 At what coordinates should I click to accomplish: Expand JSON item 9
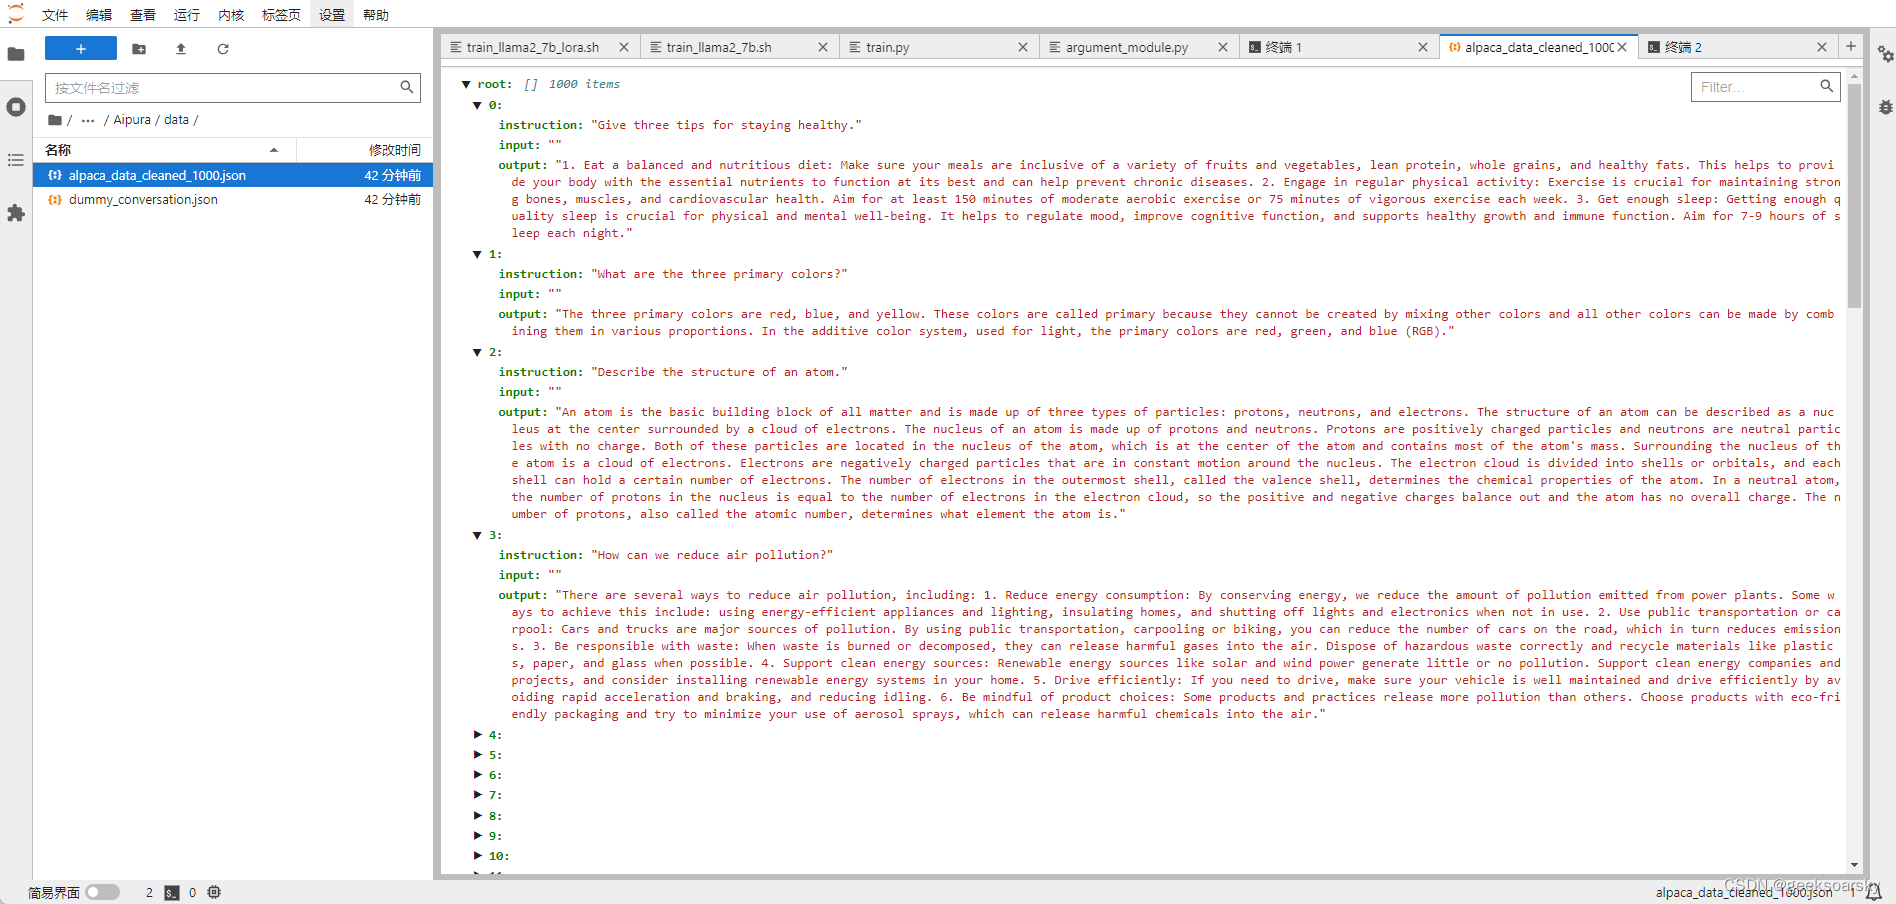[x=478, y=836]
